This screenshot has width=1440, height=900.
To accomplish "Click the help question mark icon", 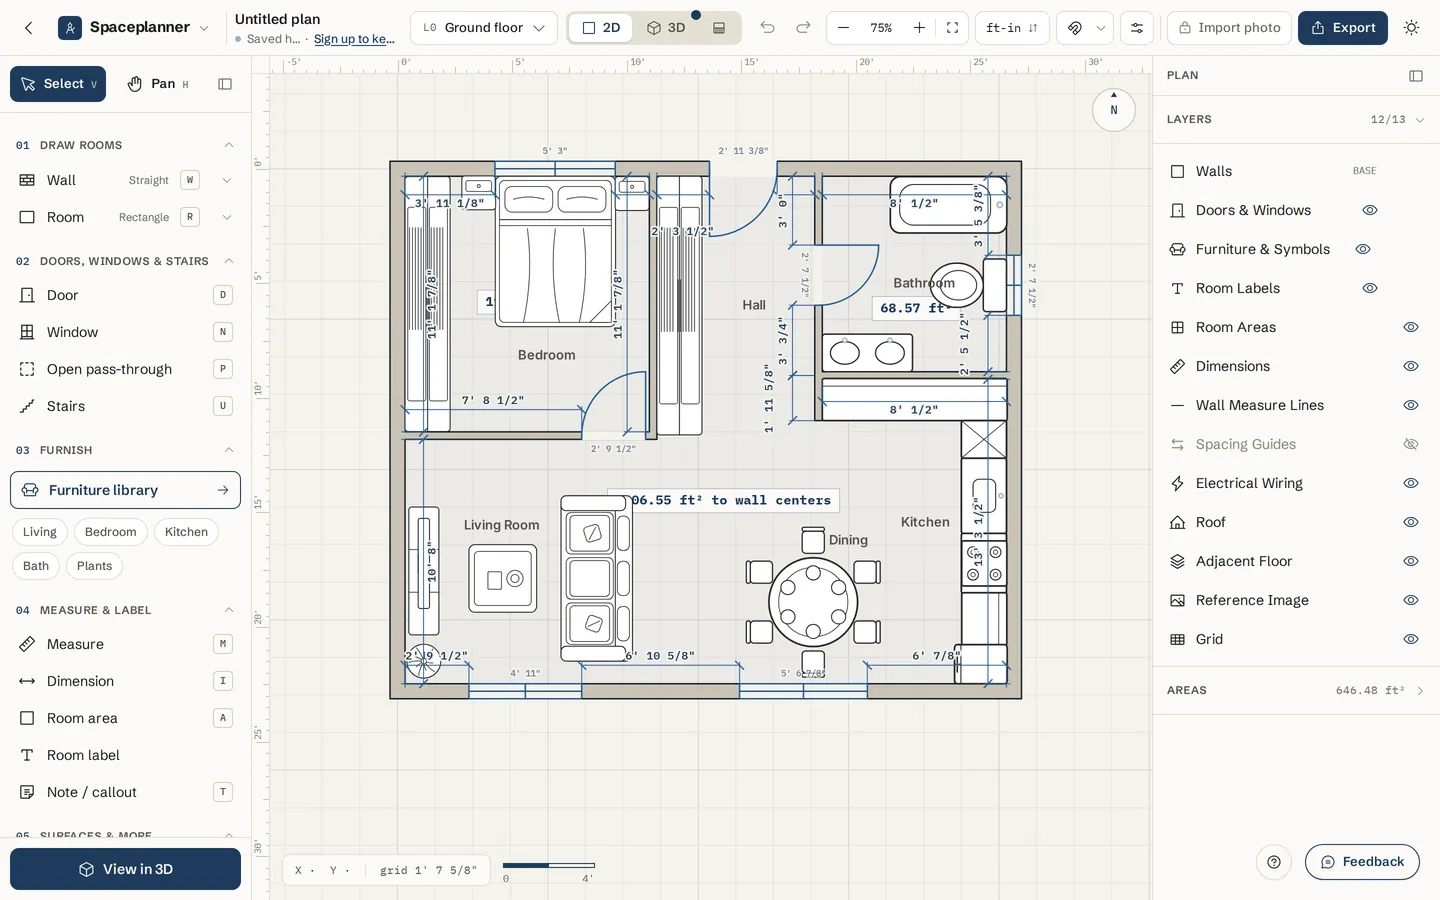I will pos(1274,862).
